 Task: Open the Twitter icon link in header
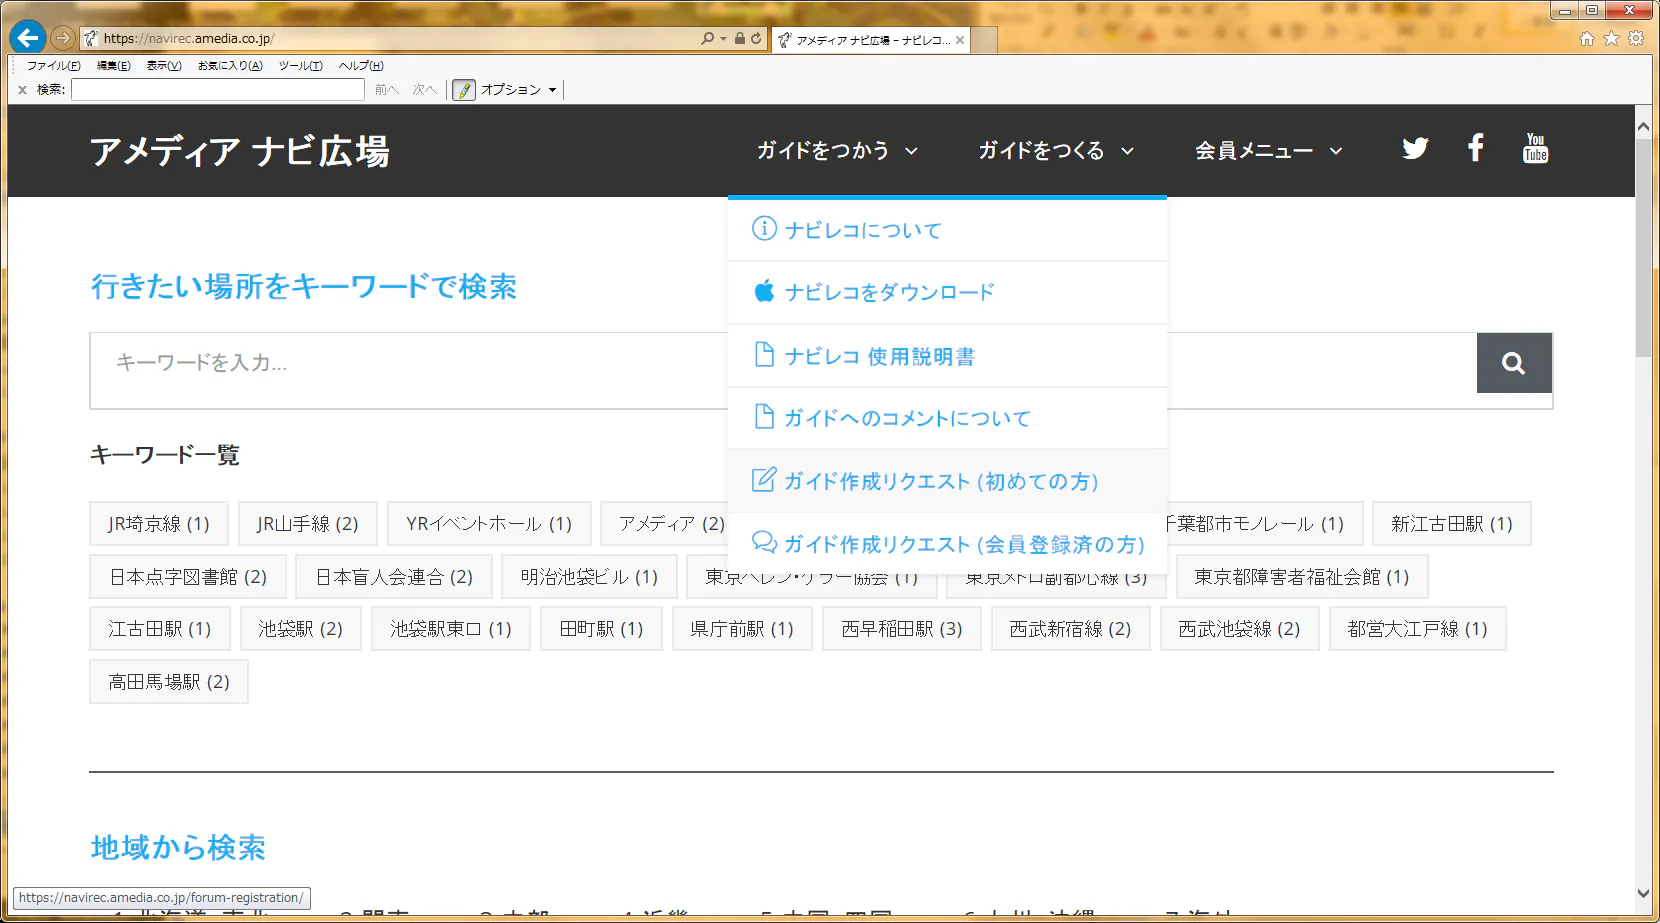(1415, 149)
